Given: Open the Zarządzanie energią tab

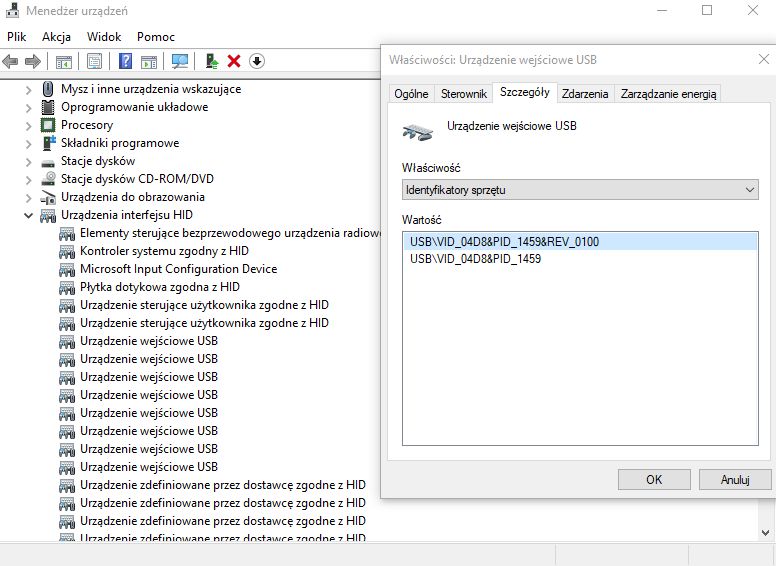Looking at the screenshot, I should [669, 94].
